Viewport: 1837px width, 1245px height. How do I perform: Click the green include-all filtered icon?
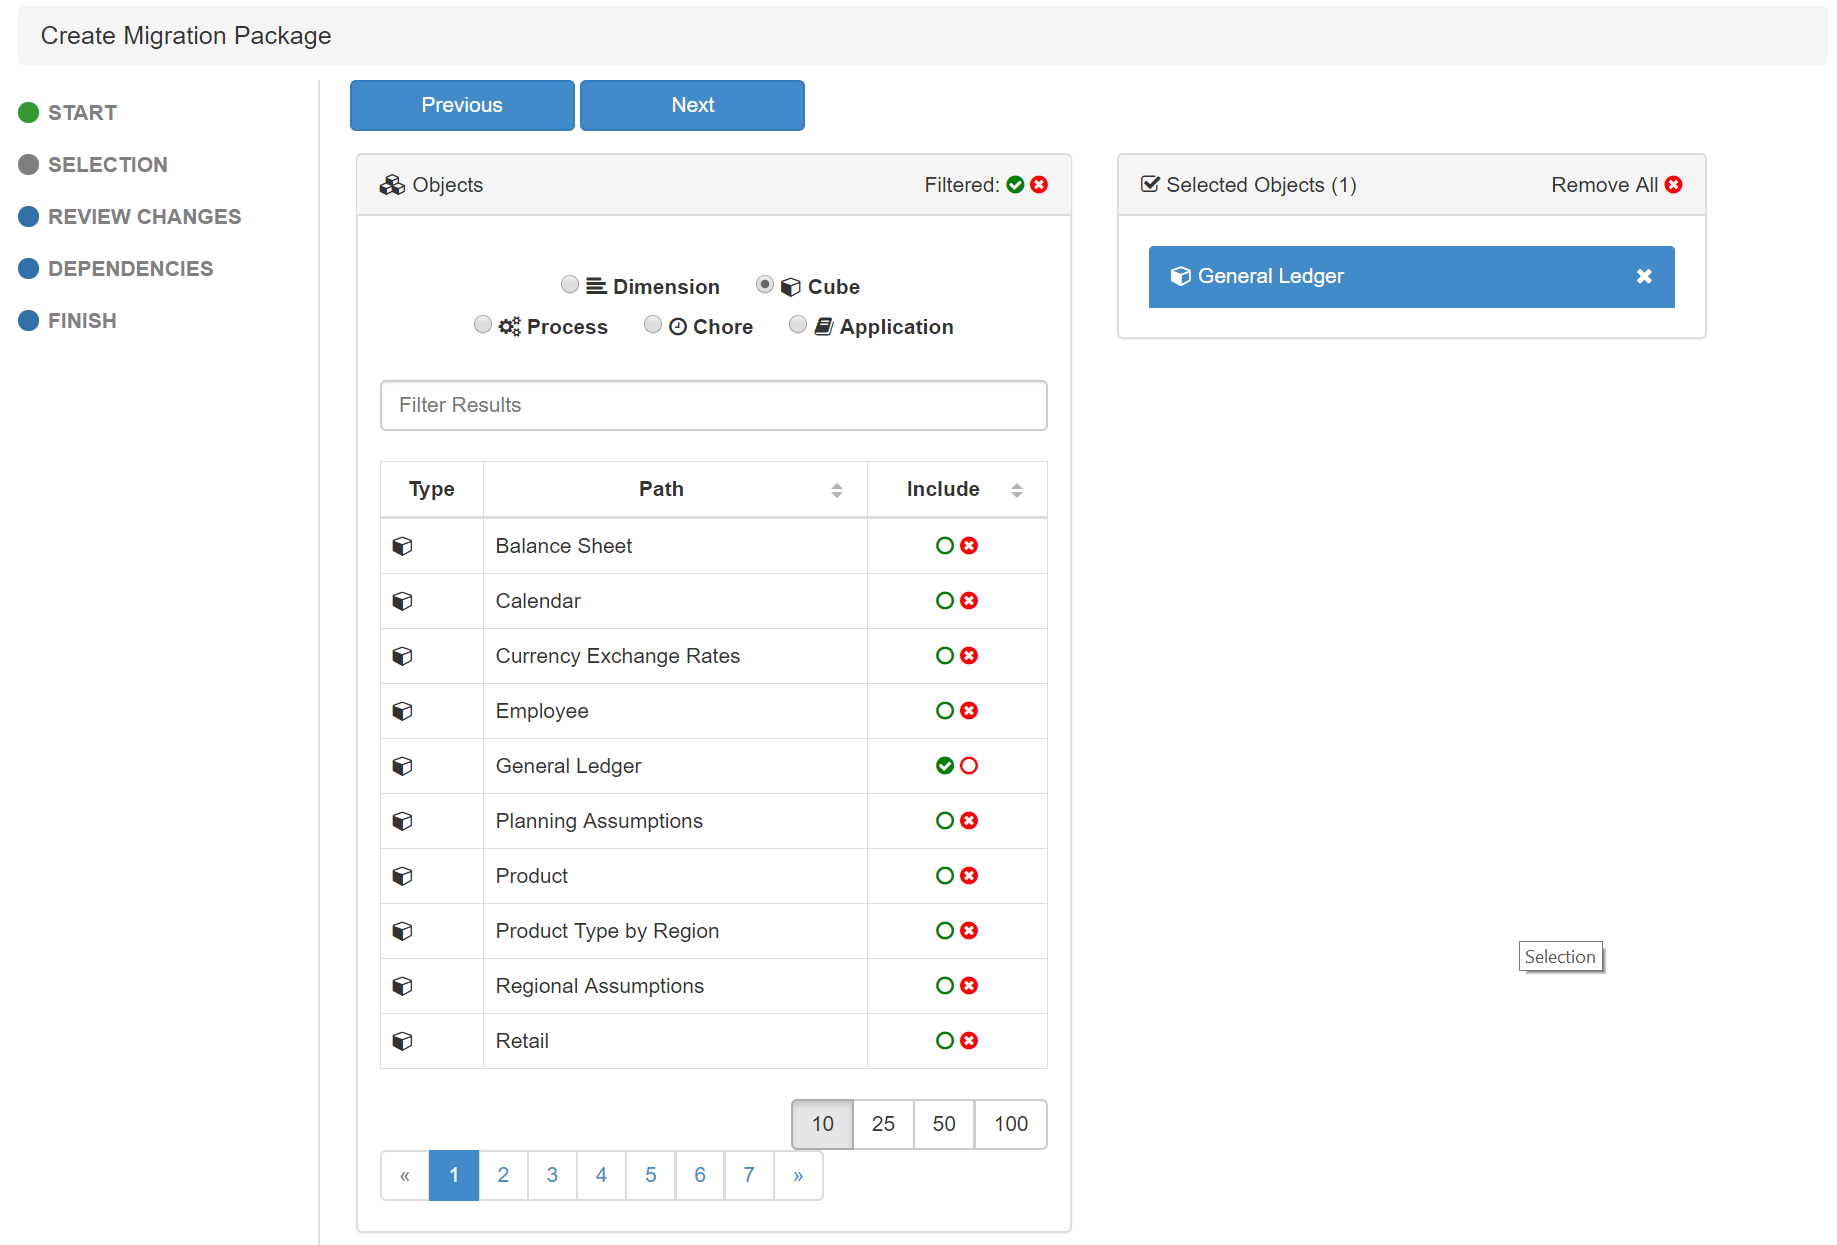pos(1015,185)
